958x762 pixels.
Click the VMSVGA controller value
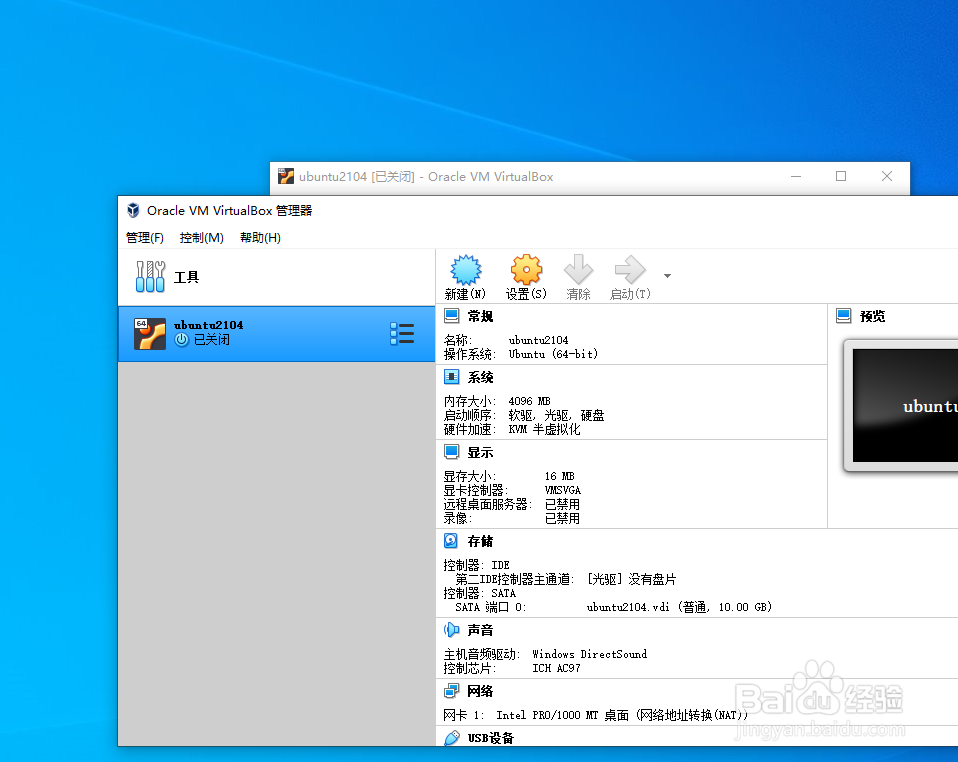(563, 490)
